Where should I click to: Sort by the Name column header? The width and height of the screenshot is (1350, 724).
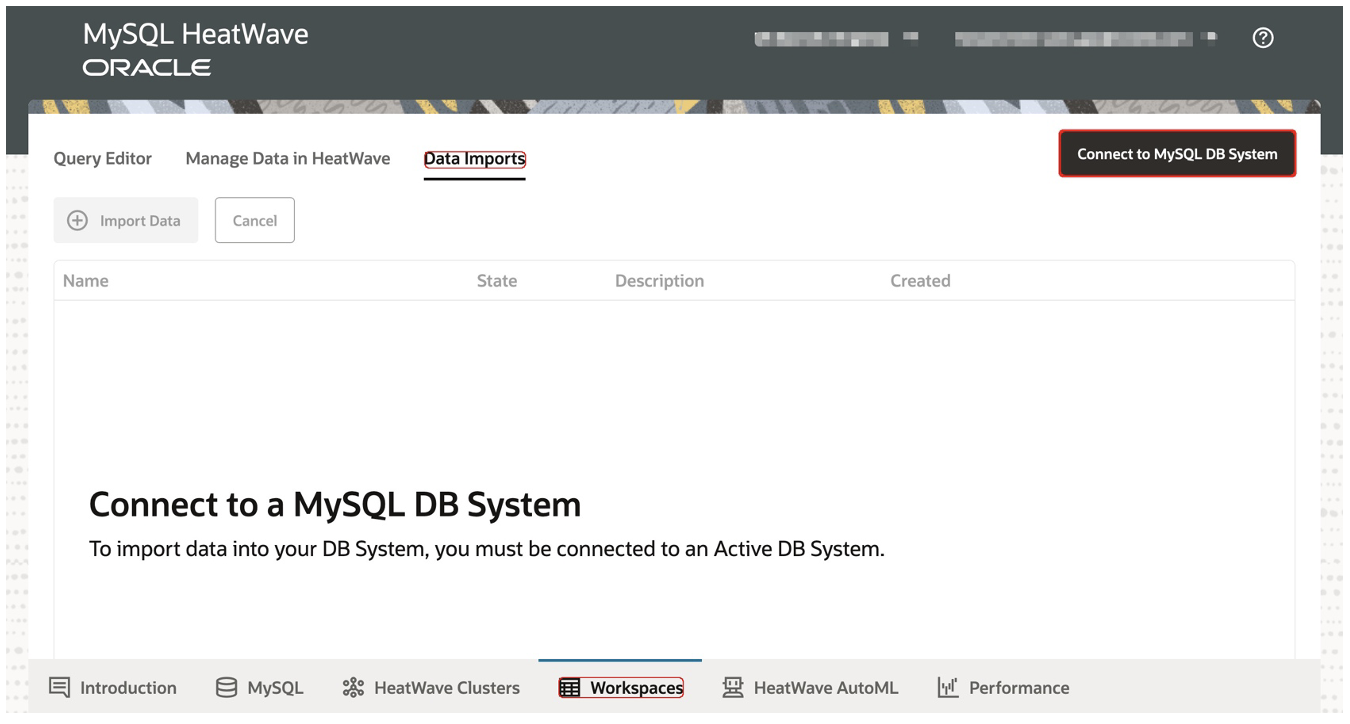click(85, 280)
